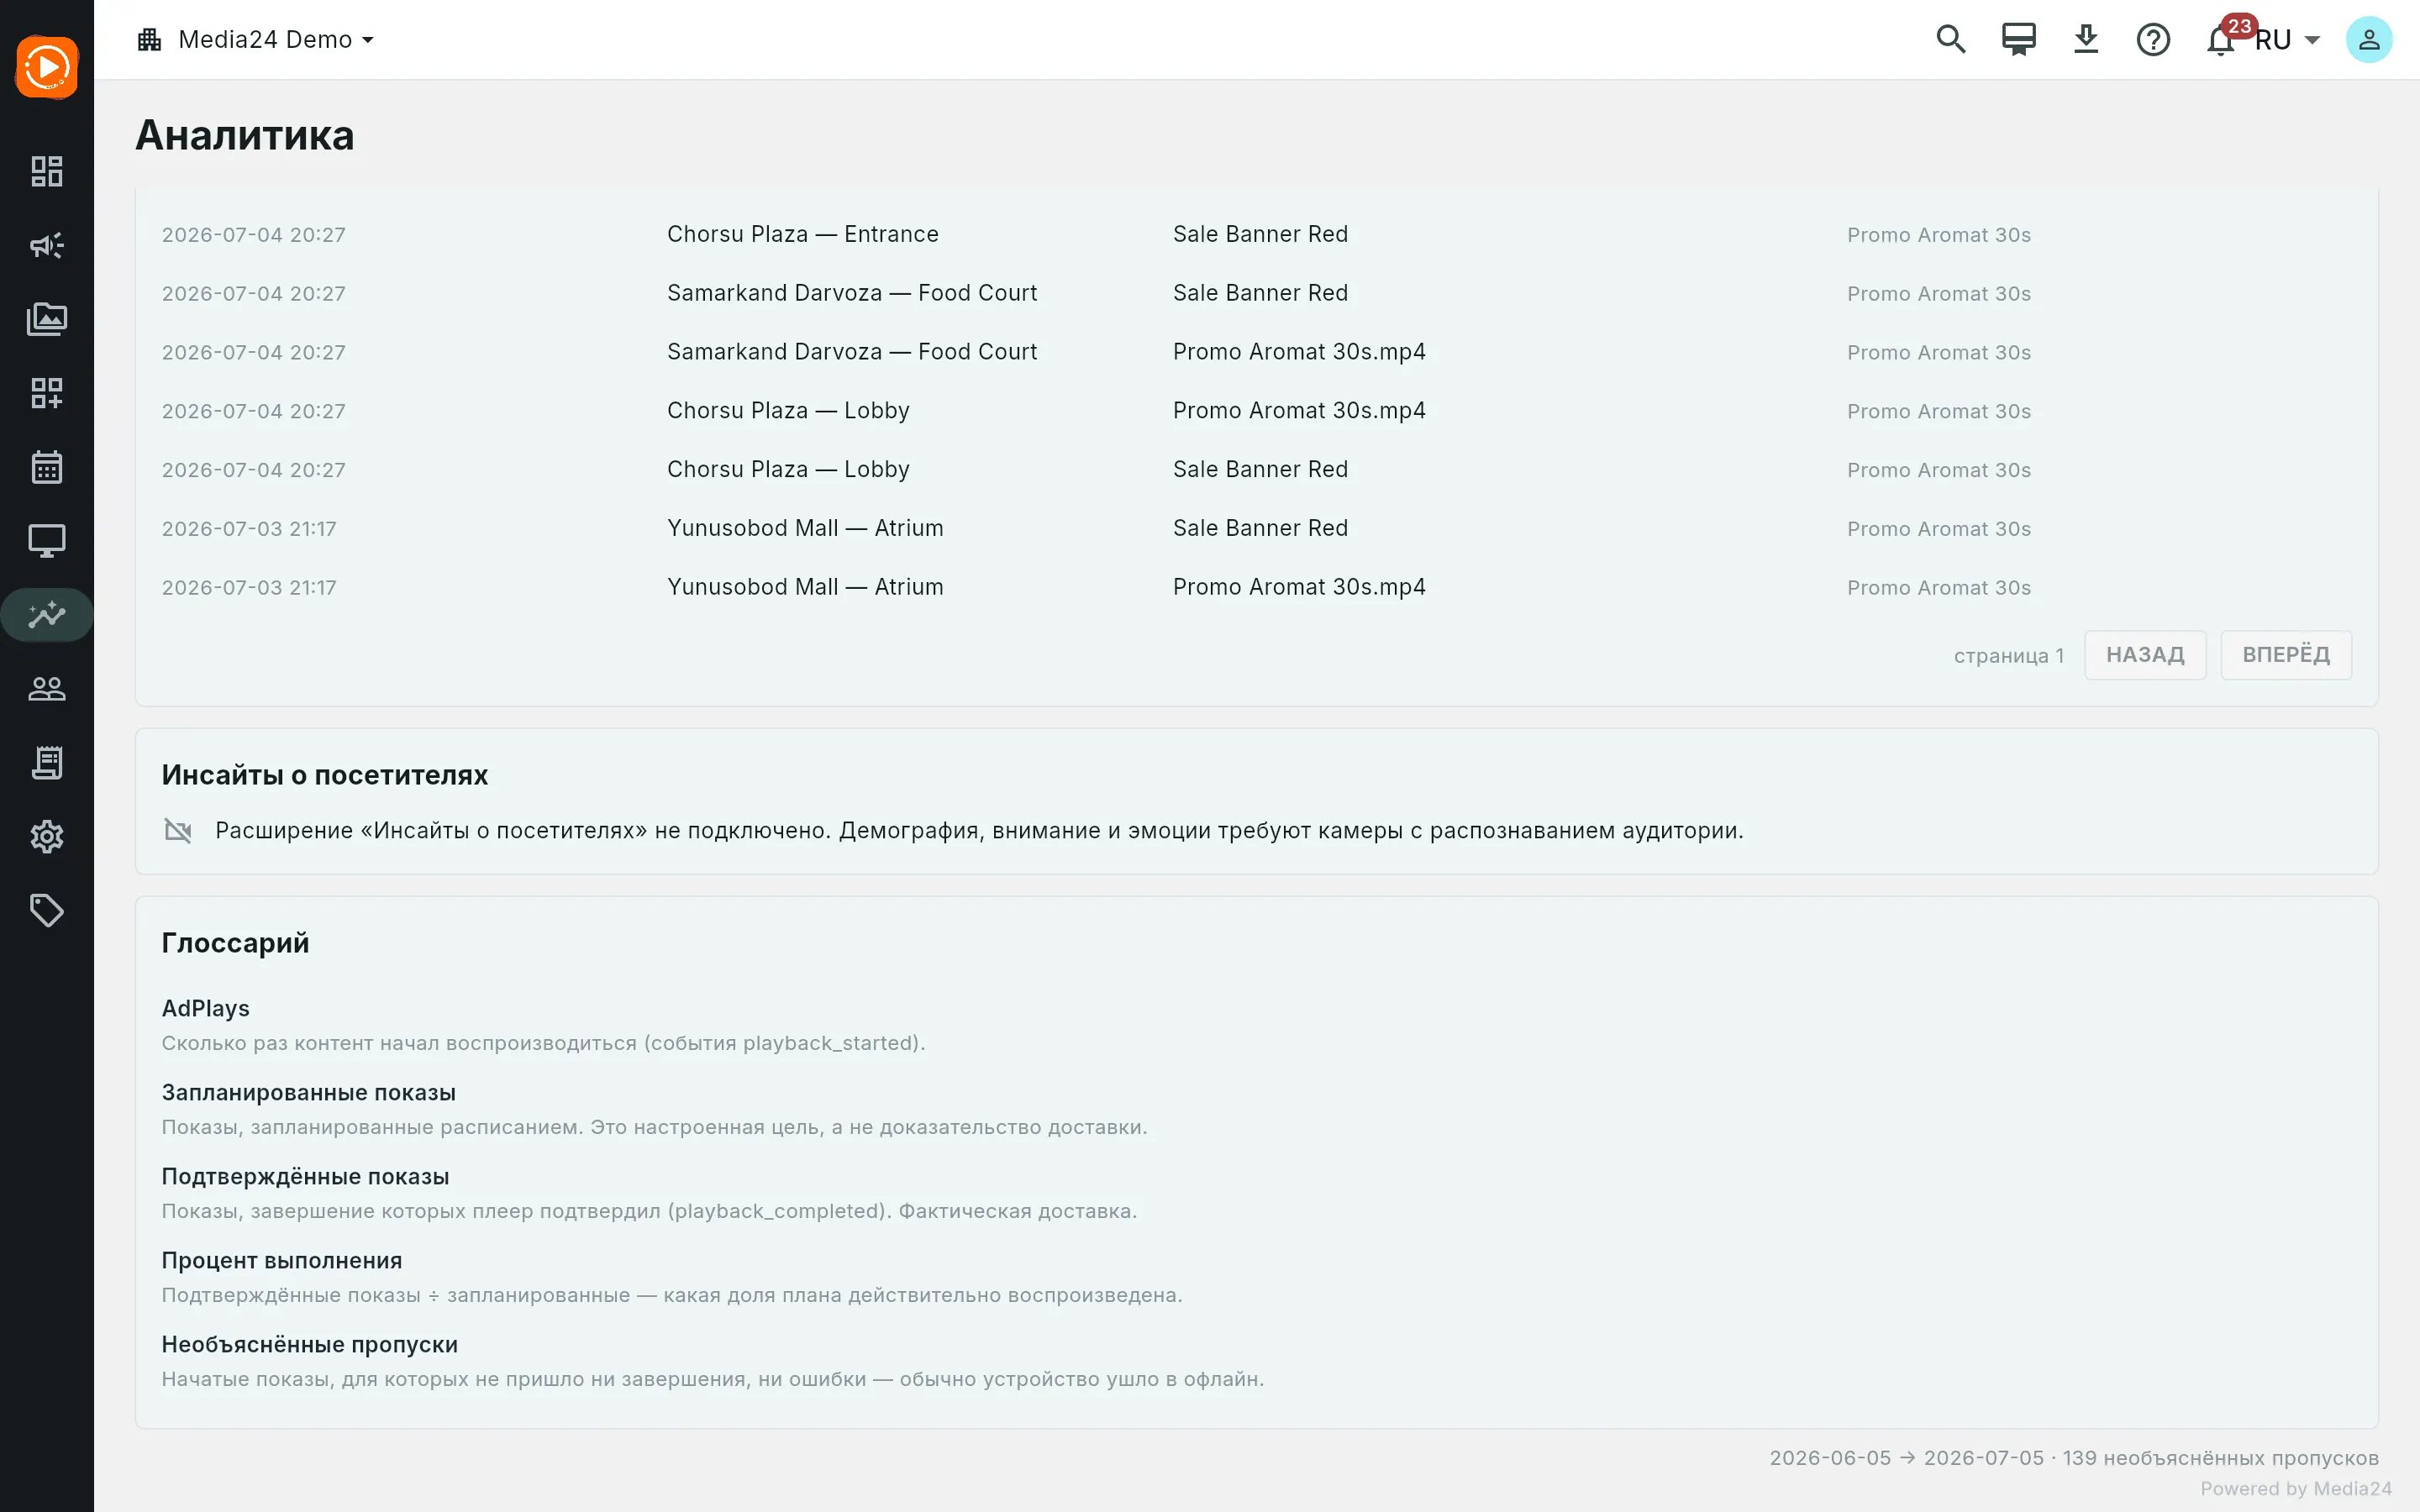Open the dashboard icon in sidebar

pyautogui.click(x=47, y=171)
